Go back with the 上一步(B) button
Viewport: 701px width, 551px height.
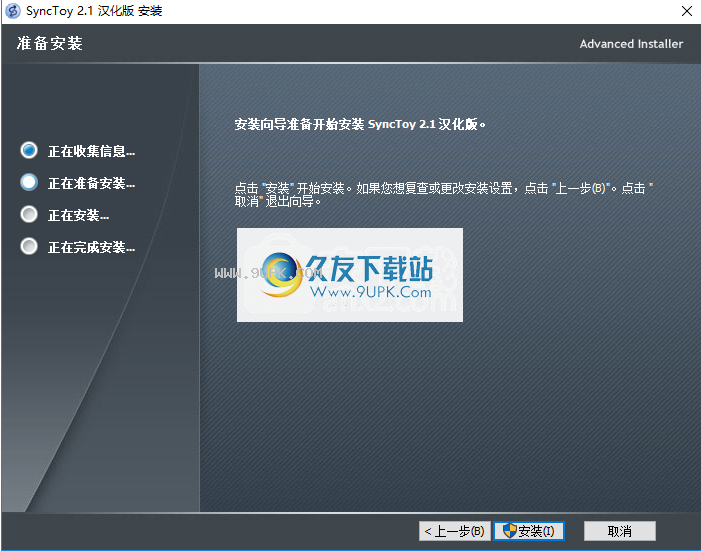[x=455, y=531]
